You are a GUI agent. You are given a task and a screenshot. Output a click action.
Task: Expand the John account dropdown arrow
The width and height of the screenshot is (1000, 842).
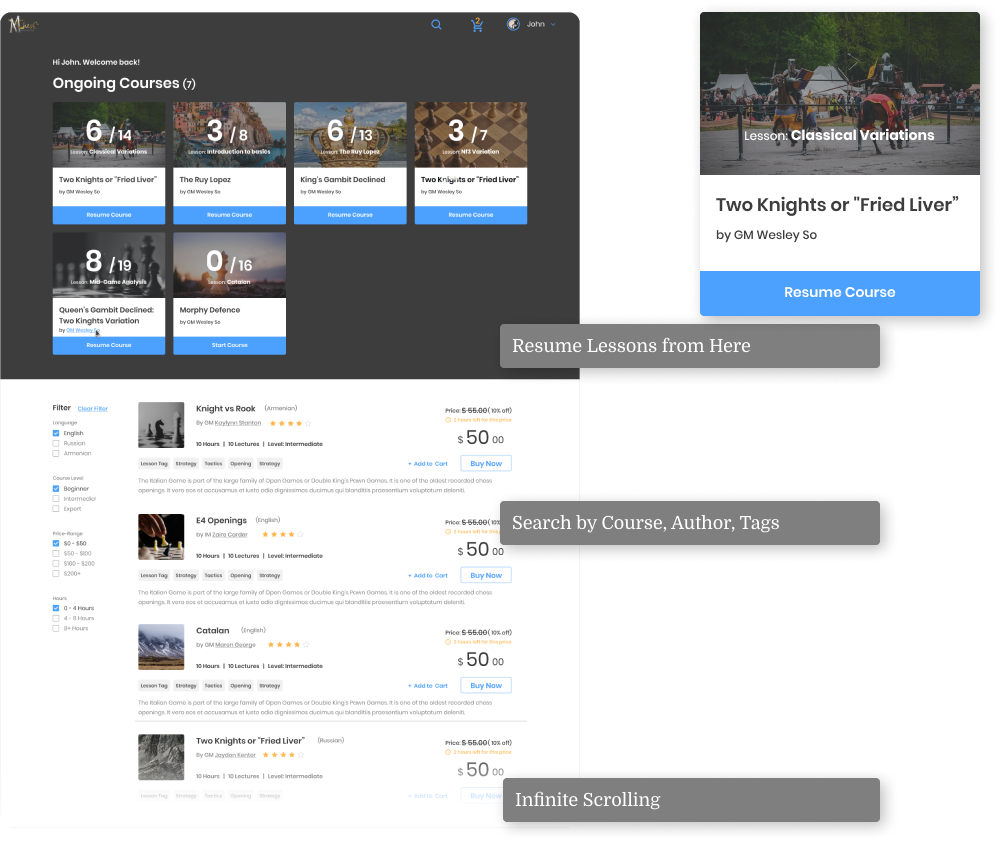coord(553,25)
